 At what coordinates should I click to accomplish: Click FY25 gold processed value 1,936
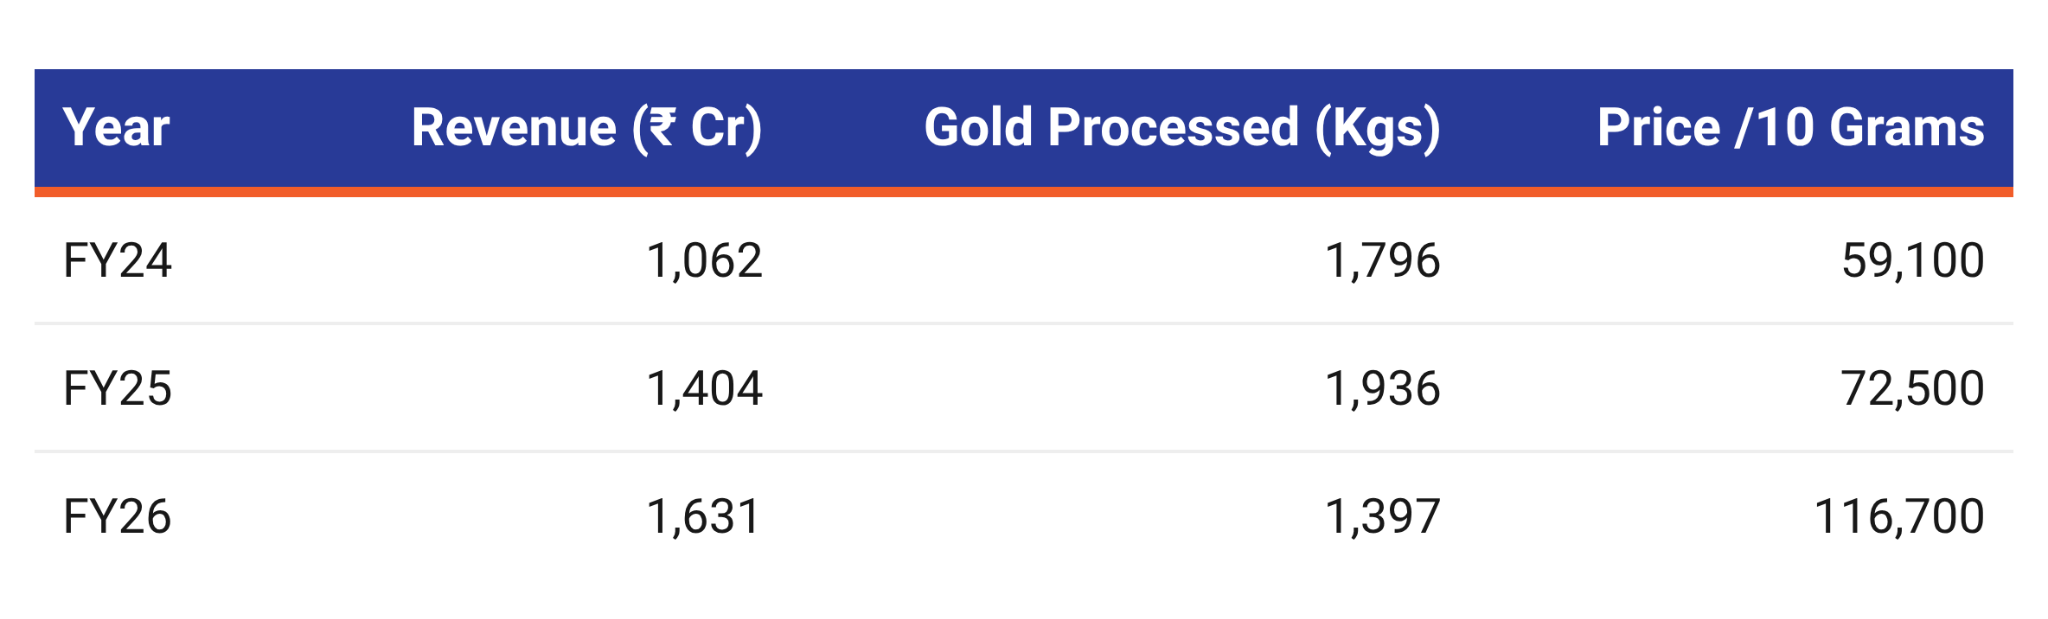1383,388
